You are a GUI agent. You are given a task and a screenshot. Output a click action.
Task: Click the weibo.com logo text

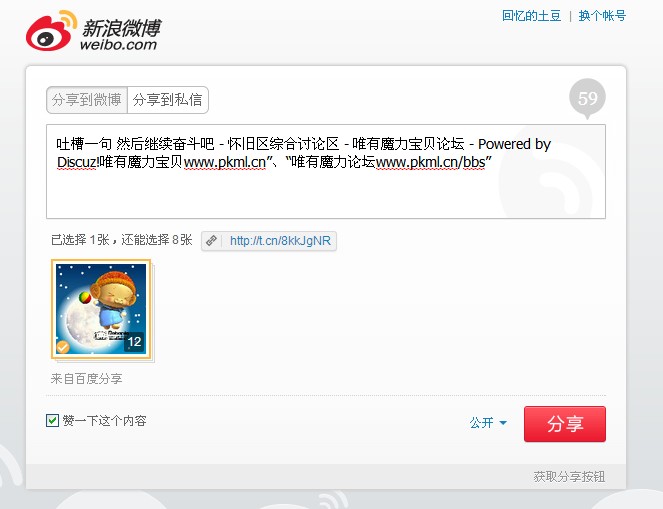[118, 44]
